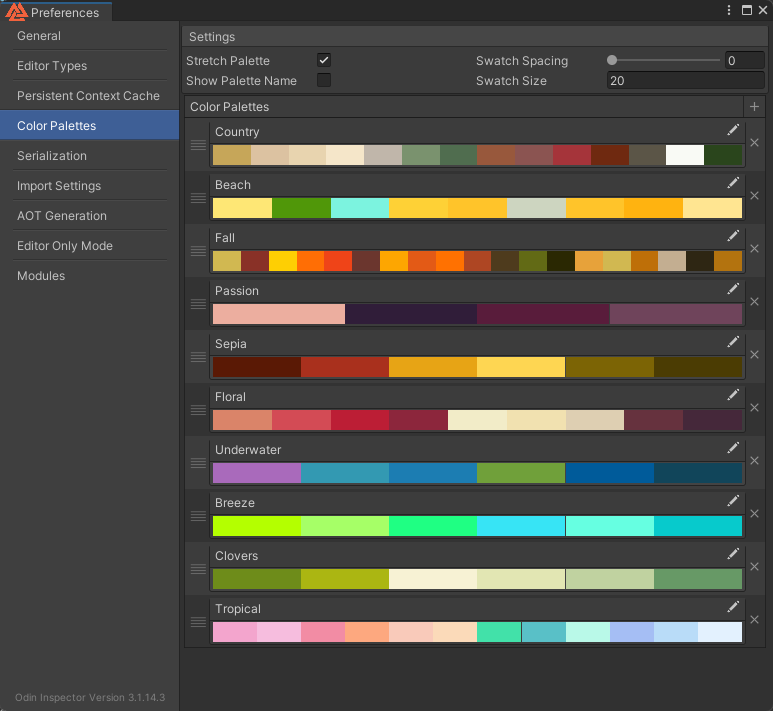773x711 pixels.
Task: Pick the white swatch in Country palette
Action: tap(685, 155)
